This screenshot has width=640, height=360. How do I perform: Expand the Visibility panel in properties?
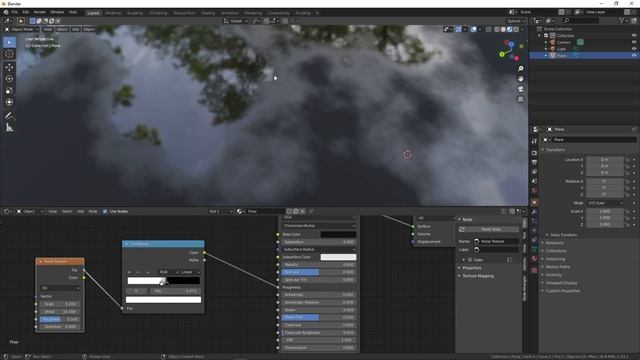pyautogui.click(x=553, y=275)
